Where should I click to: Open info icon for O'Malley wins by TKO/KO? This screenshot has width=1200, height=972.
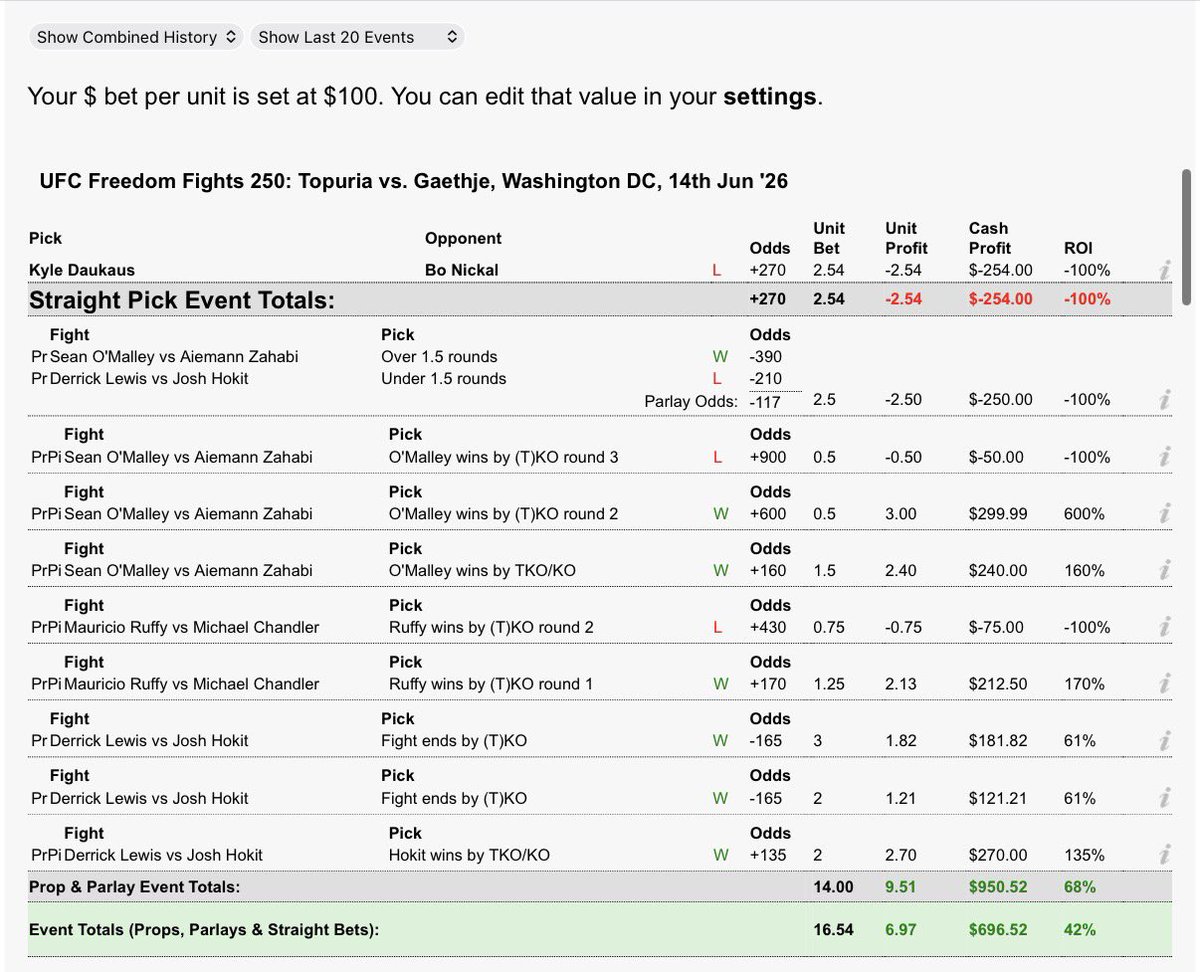coord(1165,570)
